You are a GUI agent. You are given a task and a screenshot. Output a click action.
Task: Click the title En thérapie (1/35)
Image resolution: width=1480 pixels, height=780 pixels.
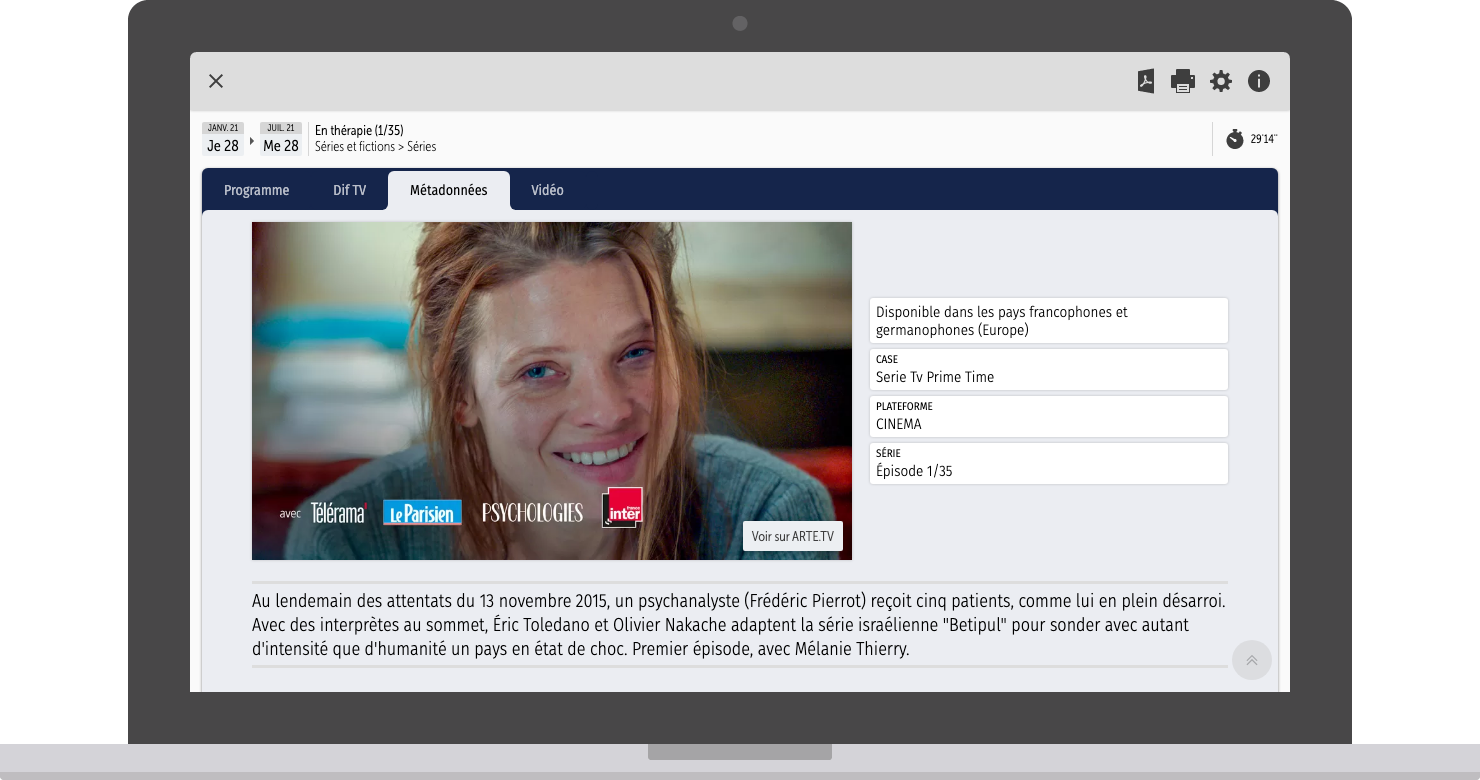click(359, 130)
